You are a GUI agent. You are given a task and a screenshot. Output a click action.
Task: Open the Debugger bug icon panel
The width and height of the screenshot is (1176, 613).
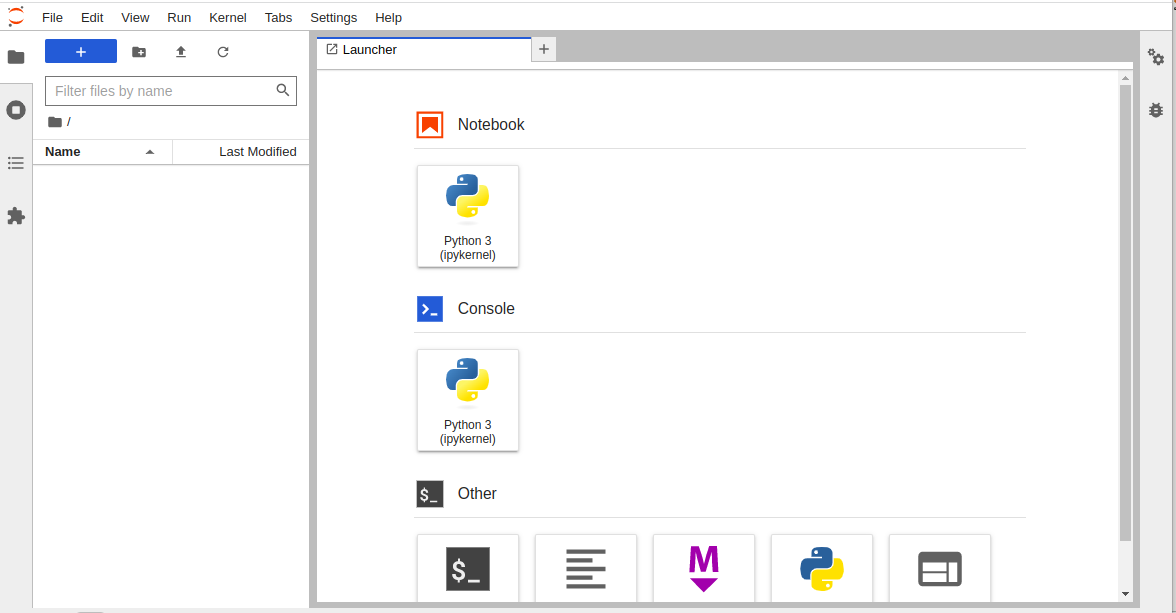(x=1156, y=110)
